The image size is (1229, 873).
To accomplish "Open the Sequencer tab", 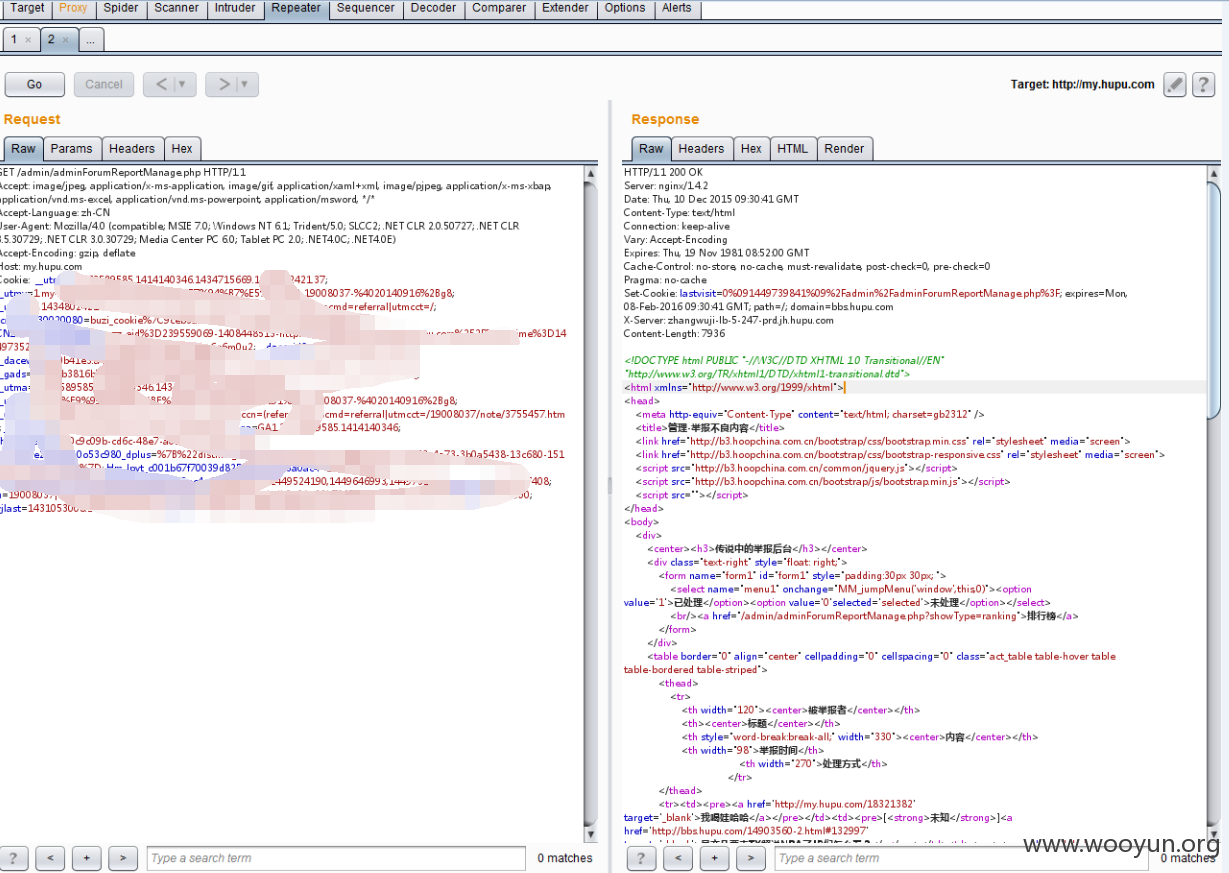I will 366,8.
